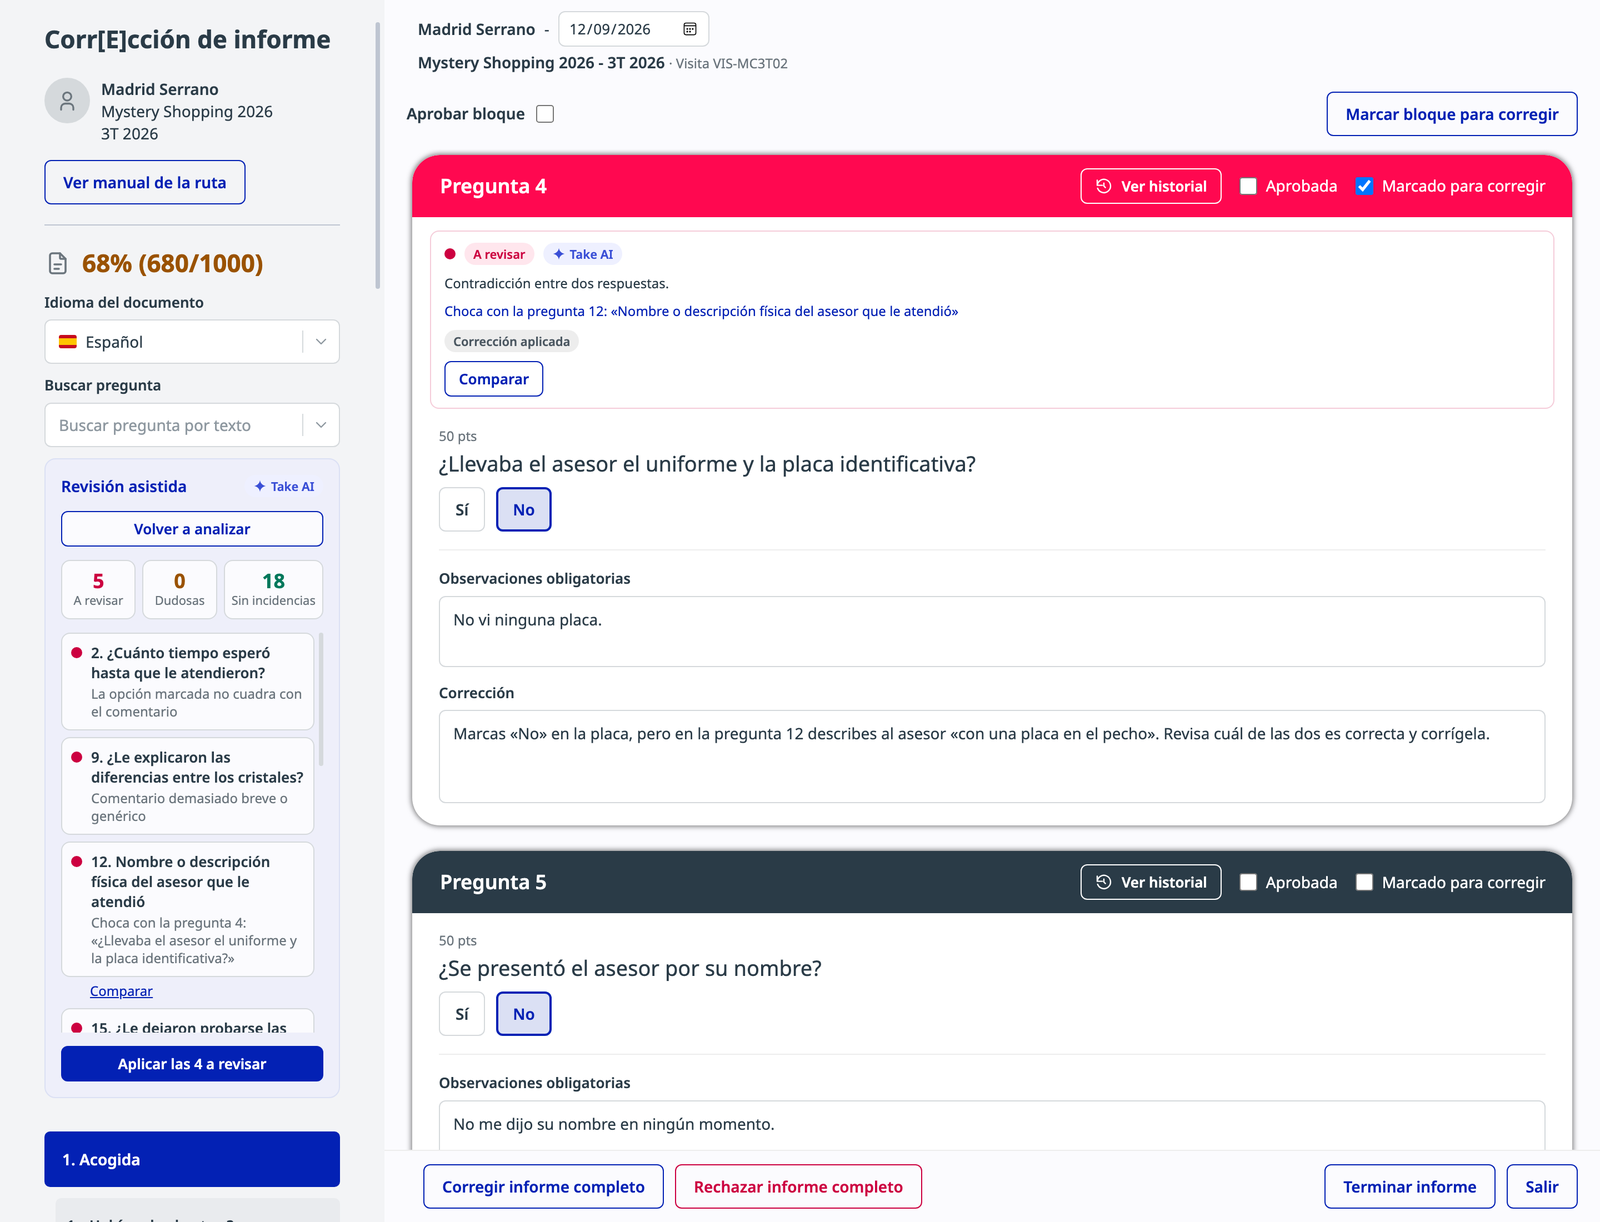The image size is (1600, 1222).
Task: Select No for the uniform and badge question
Action: click(524, 510)
